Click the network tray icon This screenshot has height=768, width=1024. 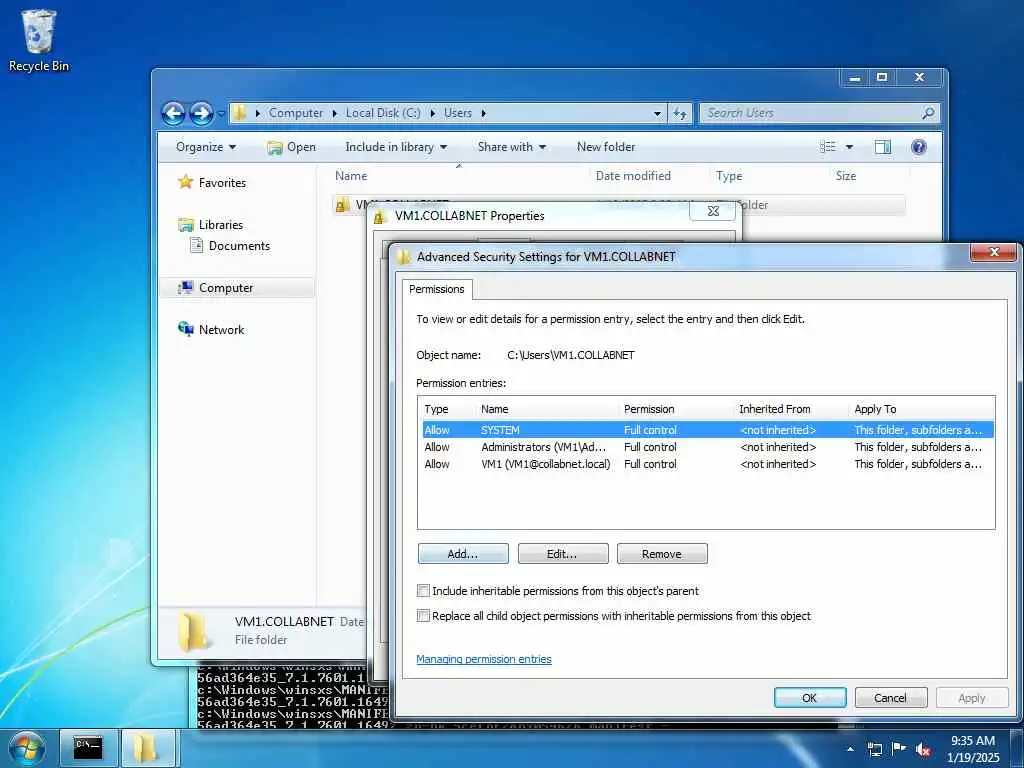875,750
